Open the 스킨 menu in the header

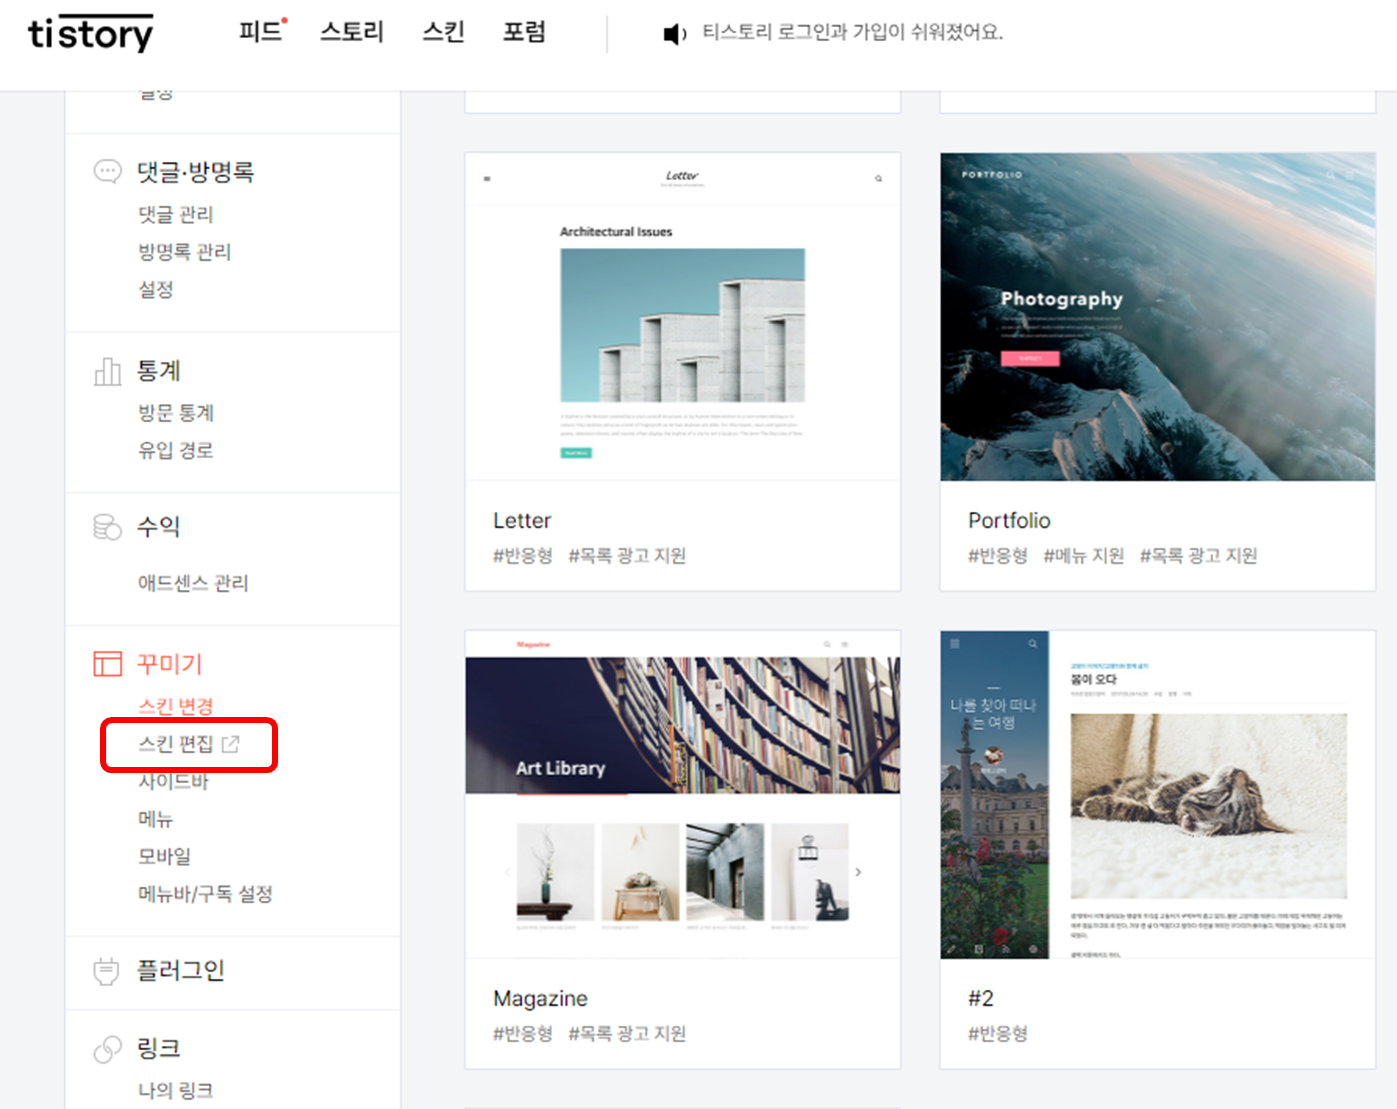[x=443, y=32]
